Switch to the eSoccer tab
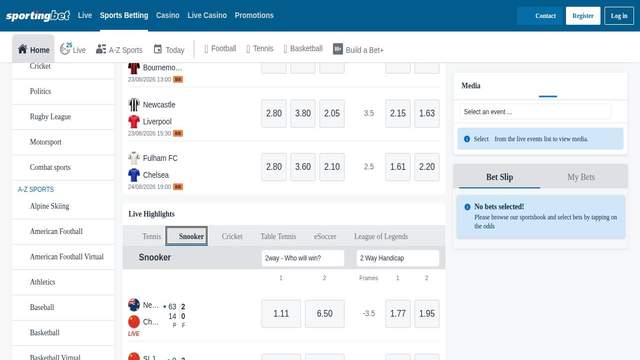This screenshot has height=360, width=640. coord(325,236)
